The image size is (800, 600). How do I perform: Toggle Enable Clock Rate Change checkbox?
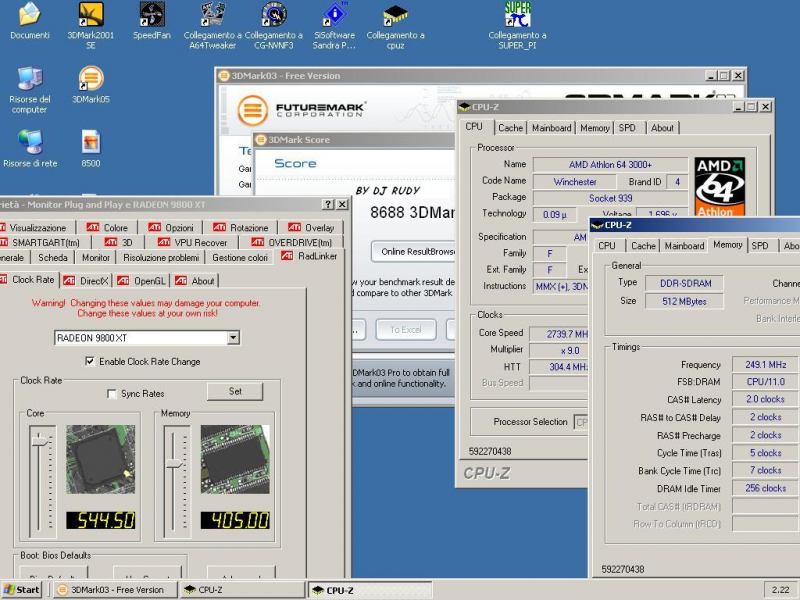(90, 361)
